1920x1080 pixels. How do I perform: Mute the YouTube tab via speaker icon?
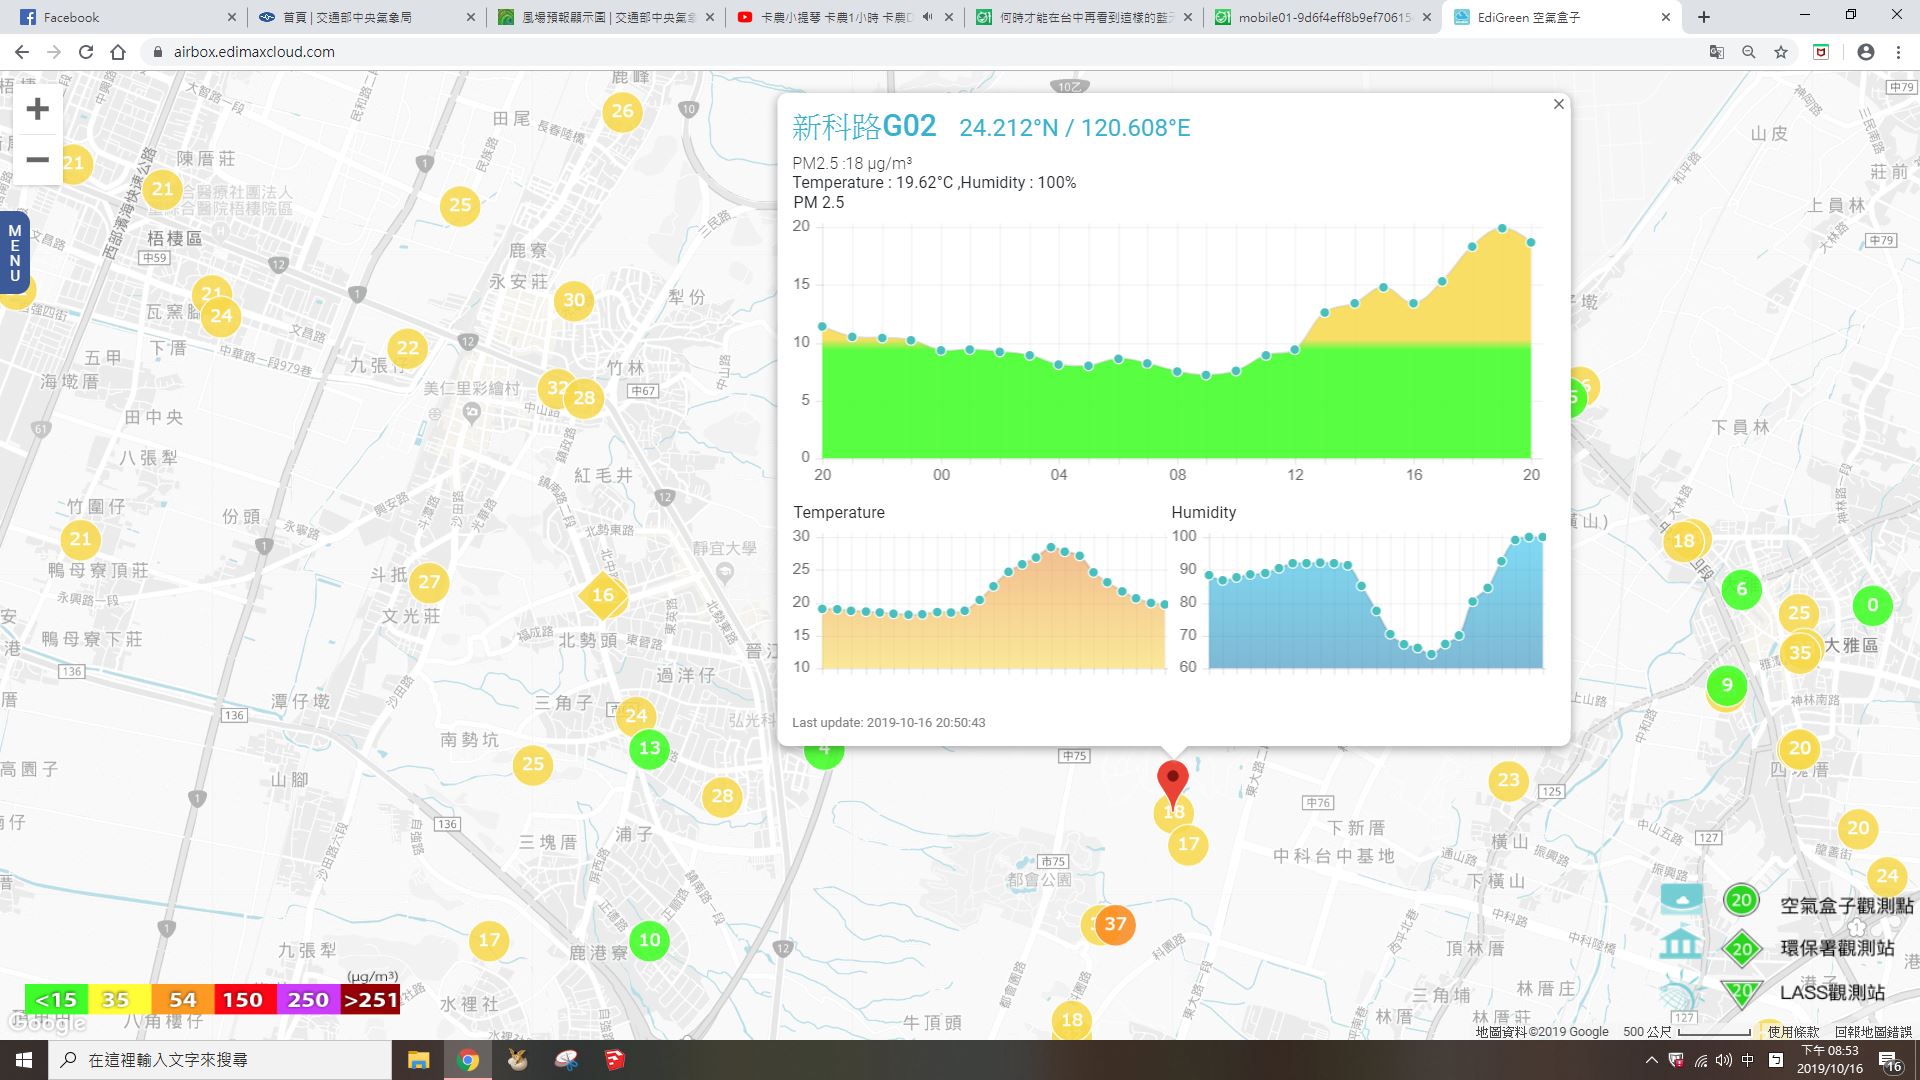(x=927, y=17)
